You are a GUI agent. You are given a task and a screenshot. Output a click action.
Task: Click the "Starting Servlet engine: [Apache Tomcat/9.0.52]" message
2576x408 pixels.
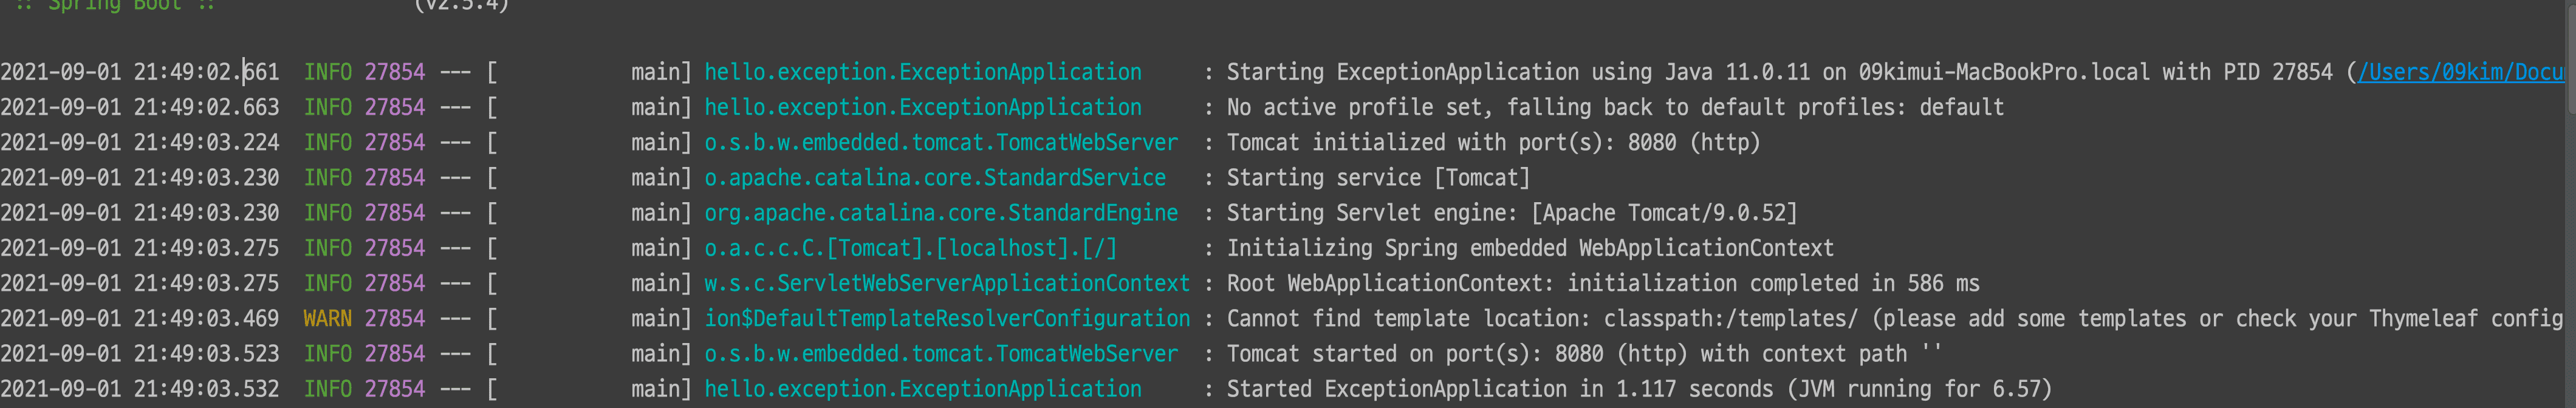click(x=1511, y=213)
